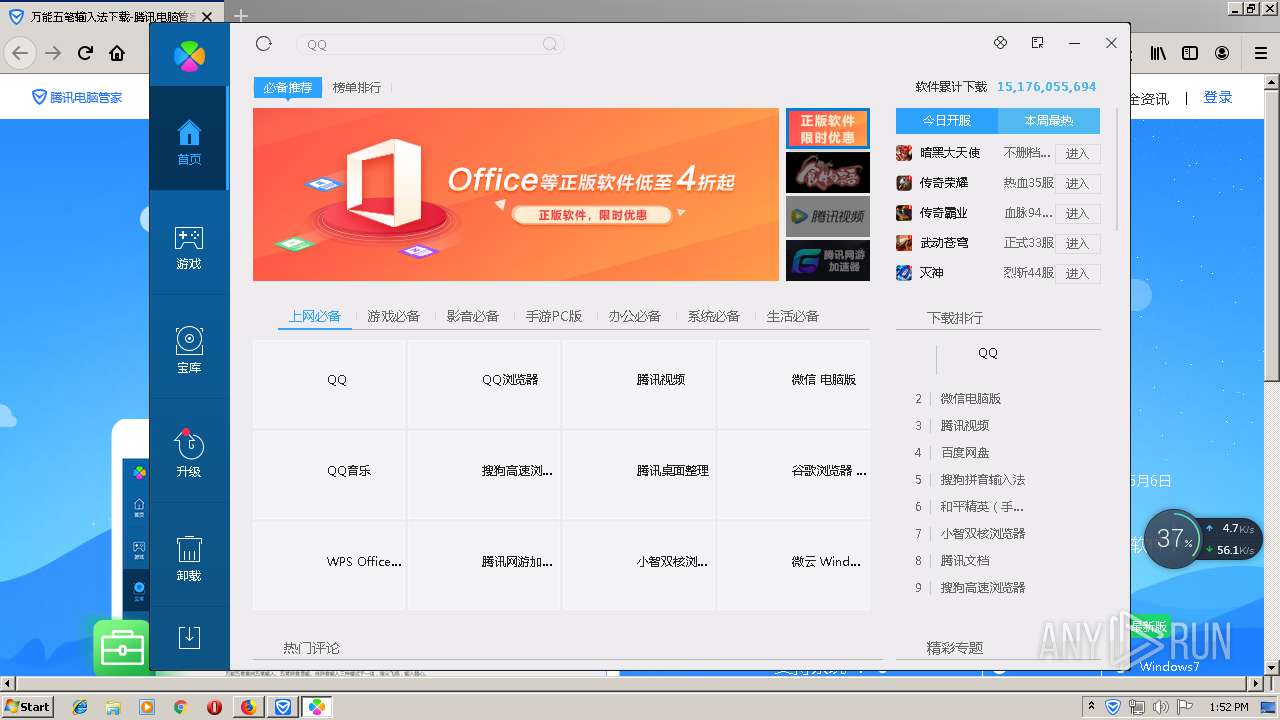Image resolution: width=1280 pixels, height=720 pixels.
Task: Open the QQ浏览器 software tile
Action: pyautogui.click(x=484, y=384)
